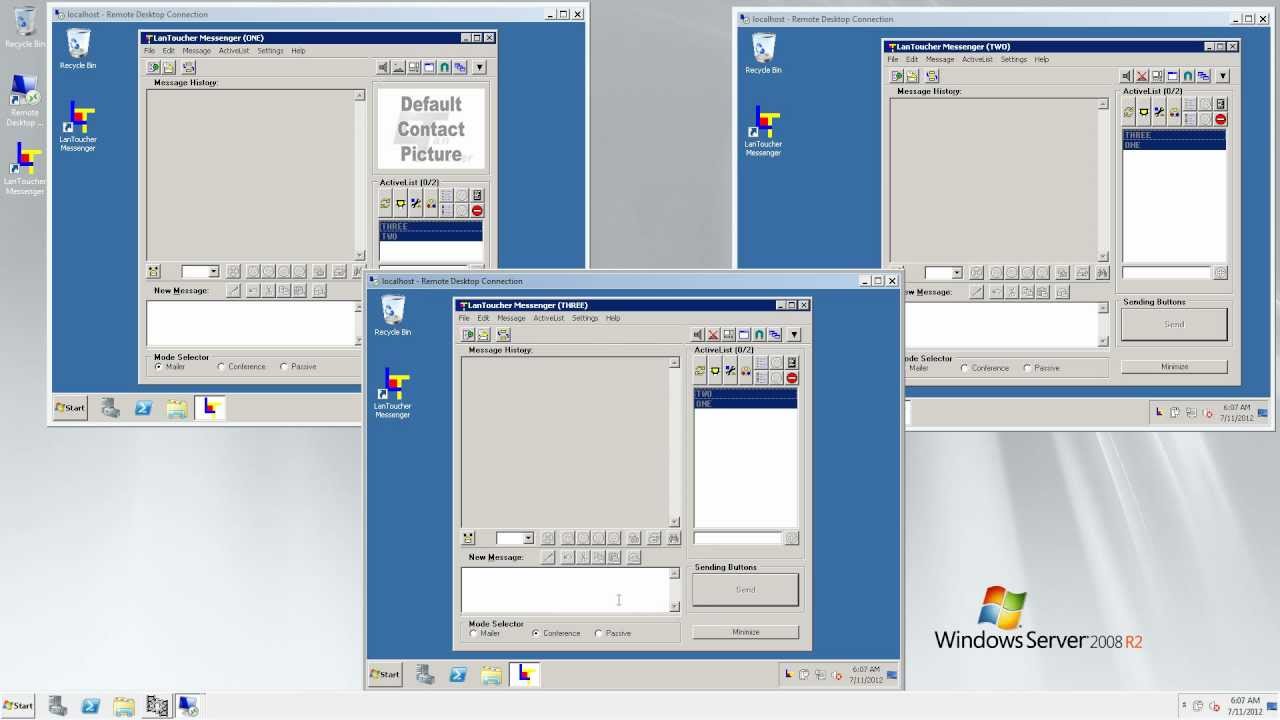
Task: Click the red stop icon in THREE ActiveList
Action: coord(792,378)
